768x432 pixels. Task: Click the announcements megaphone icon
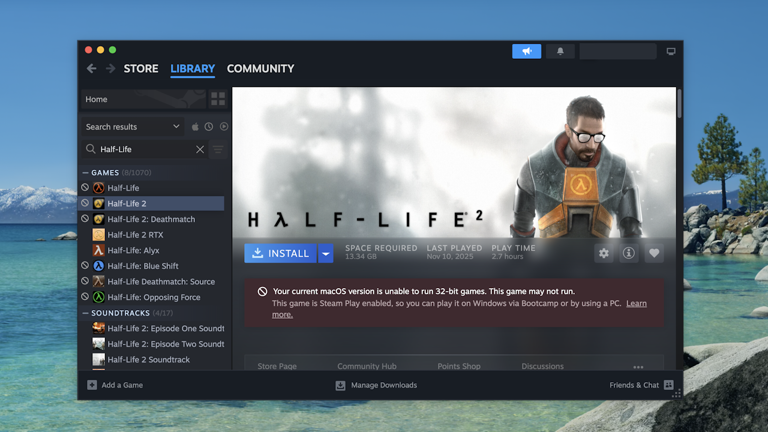526,51
